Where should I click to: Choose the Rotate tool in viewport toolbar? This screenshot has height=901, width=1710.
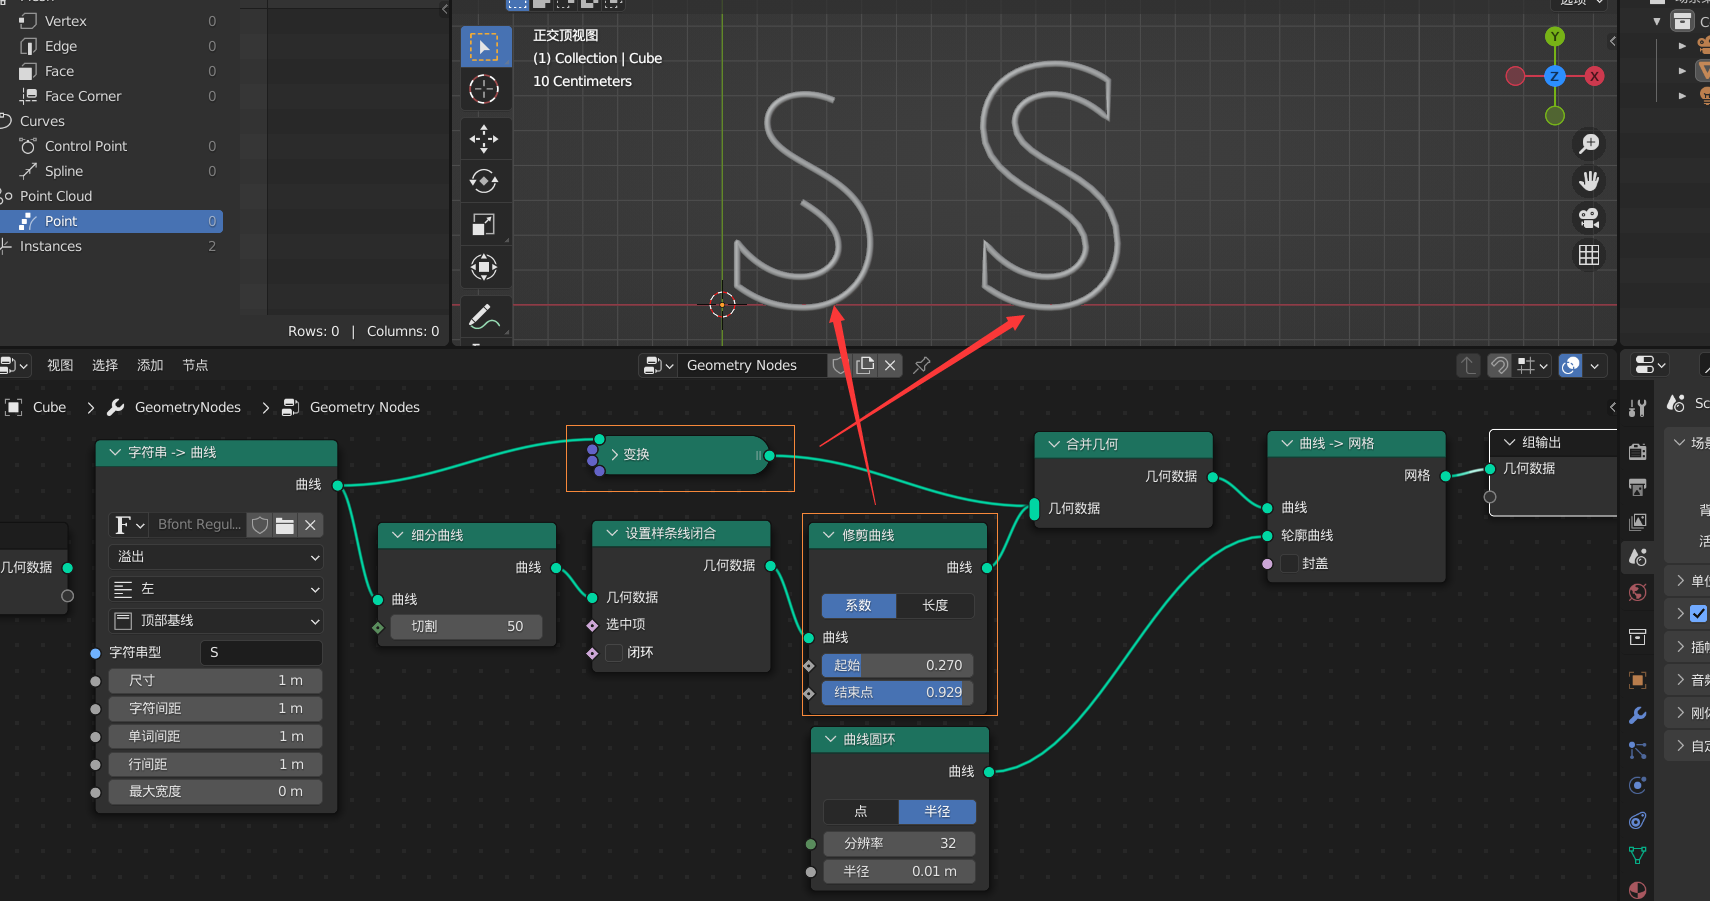[x=485, y=181]
